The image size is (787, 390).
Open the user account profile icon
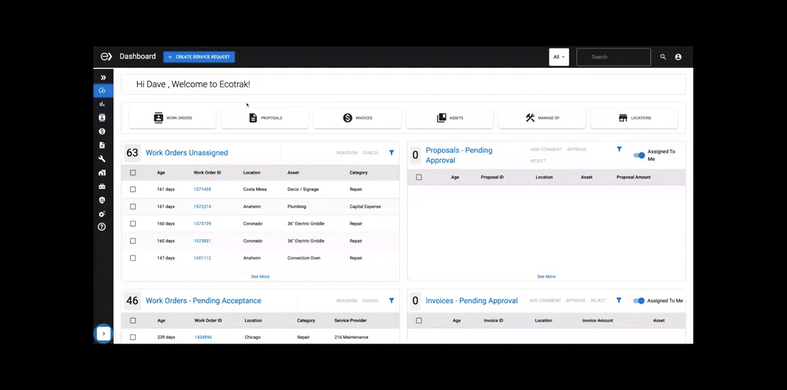[x=678, y=57]
